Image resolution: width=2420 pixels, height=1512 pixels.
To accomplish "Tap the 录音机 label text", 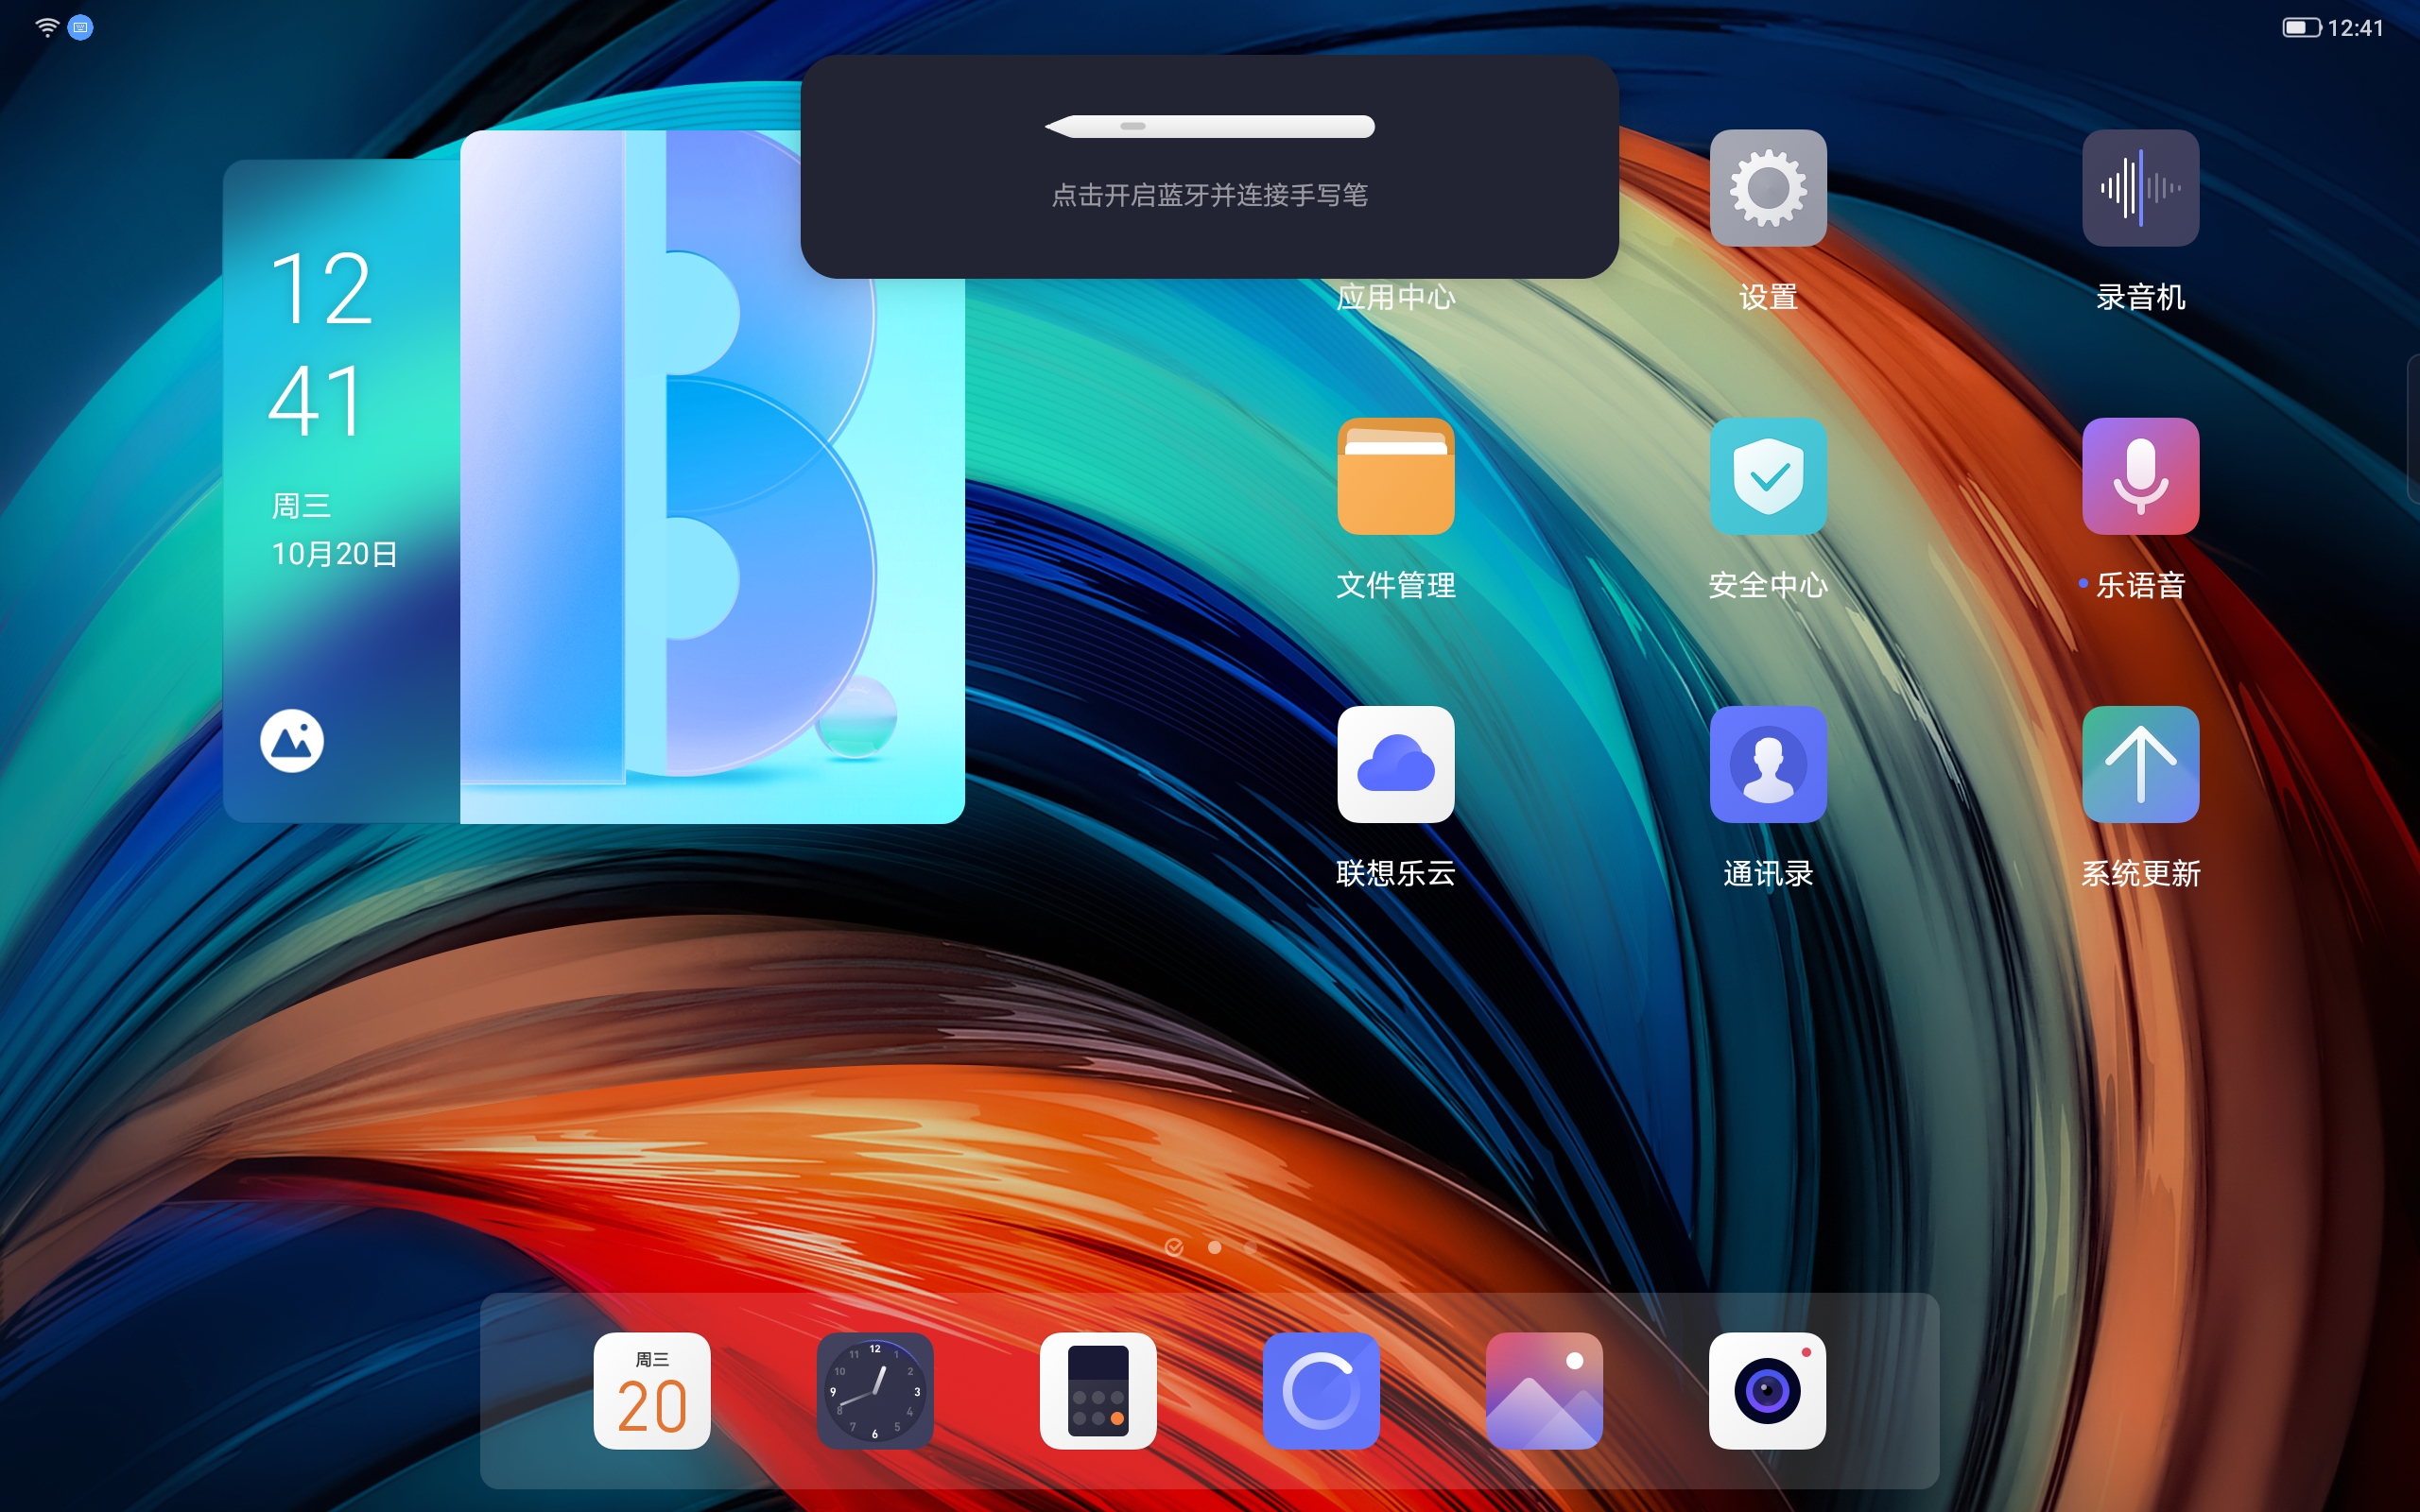I will [2140, 297].
